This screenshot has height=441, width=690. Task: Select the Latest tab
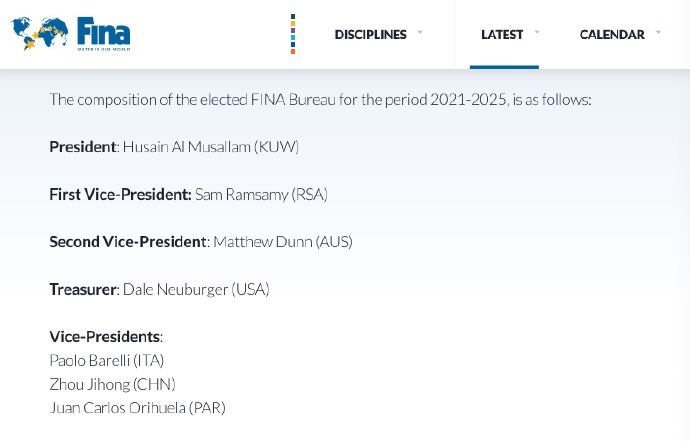(x=502, y=35)
